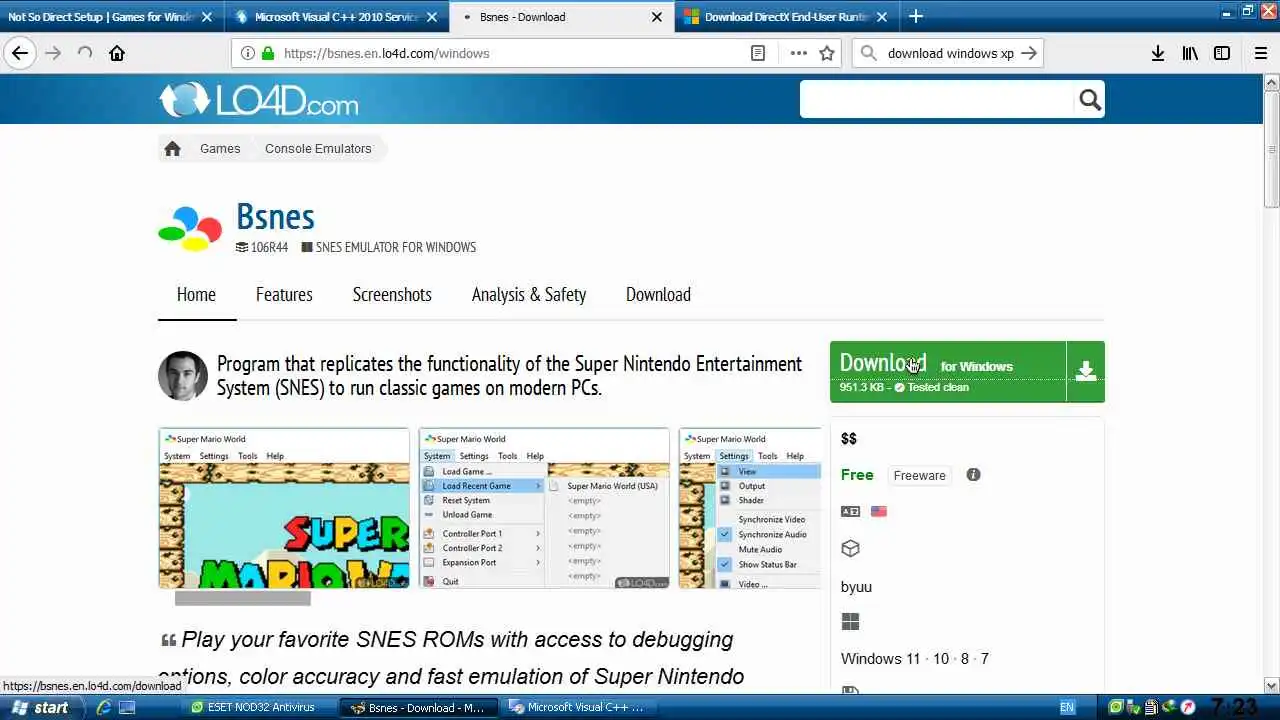
Task: Click the reviewer avatar photo
Action: click(x=183, y=376)
